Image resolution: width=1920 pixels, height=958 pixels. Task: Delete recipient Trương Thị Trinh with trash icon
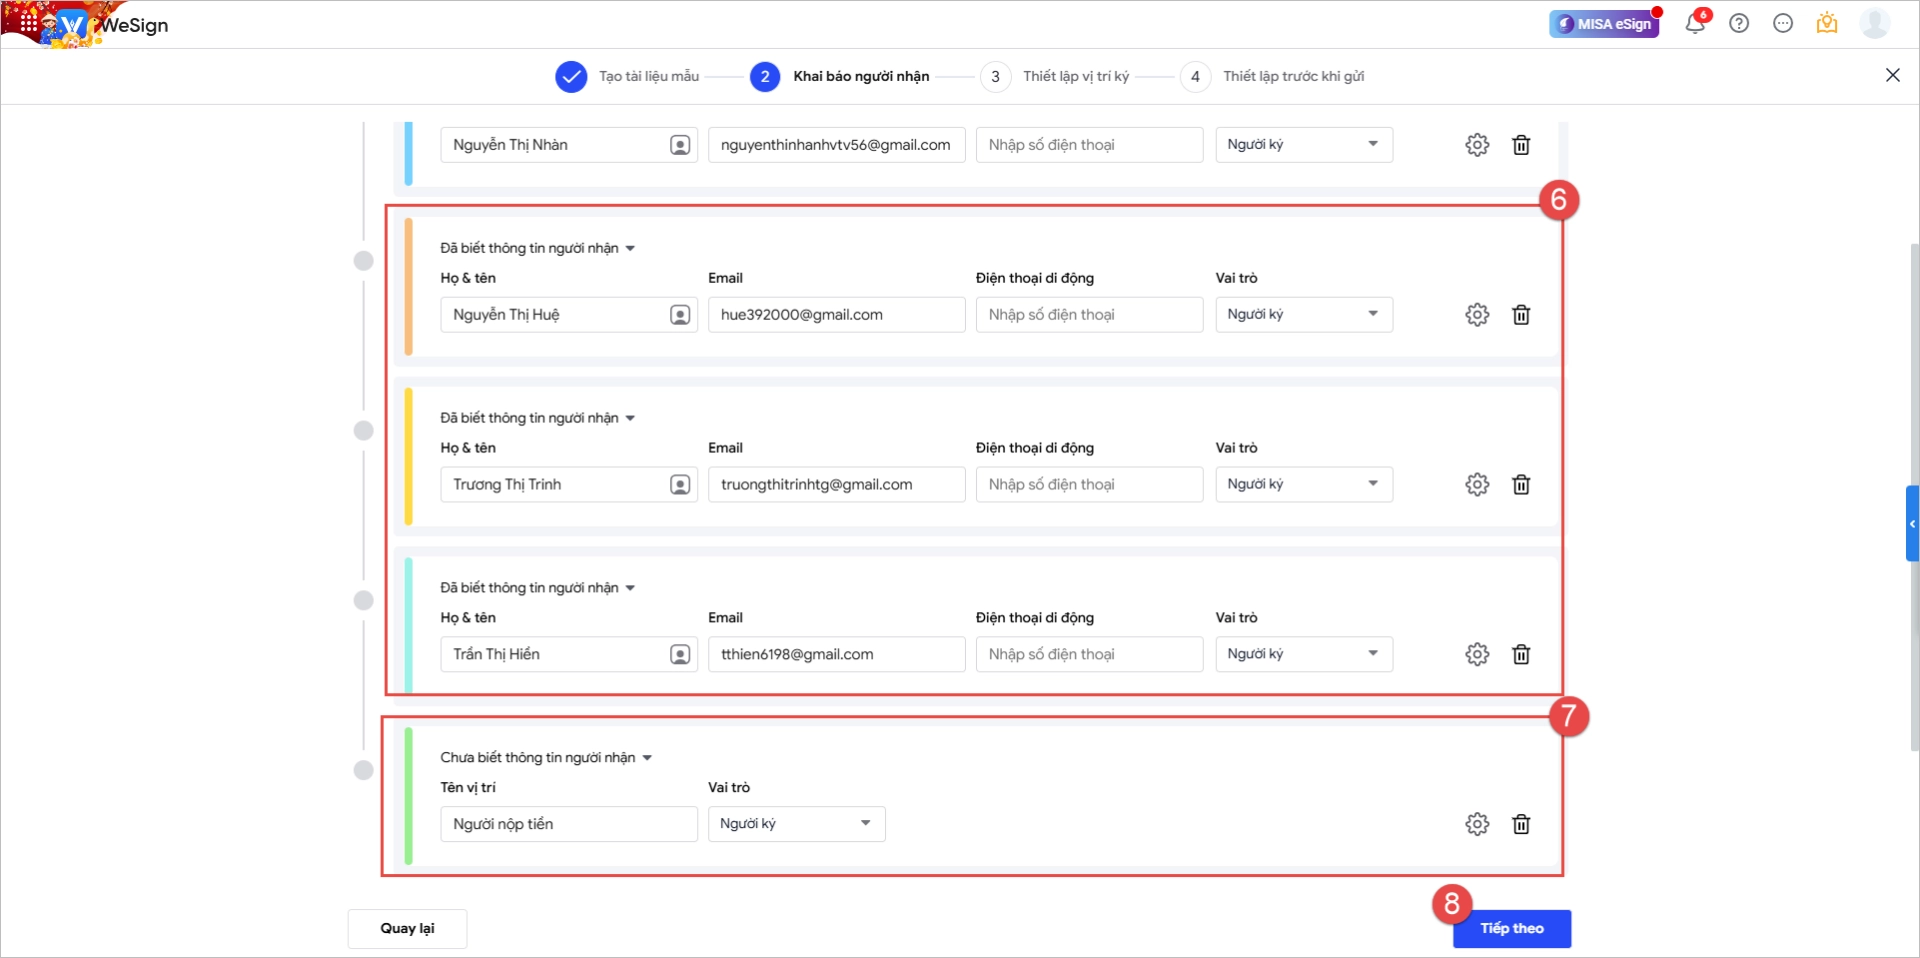point(1521,485)
